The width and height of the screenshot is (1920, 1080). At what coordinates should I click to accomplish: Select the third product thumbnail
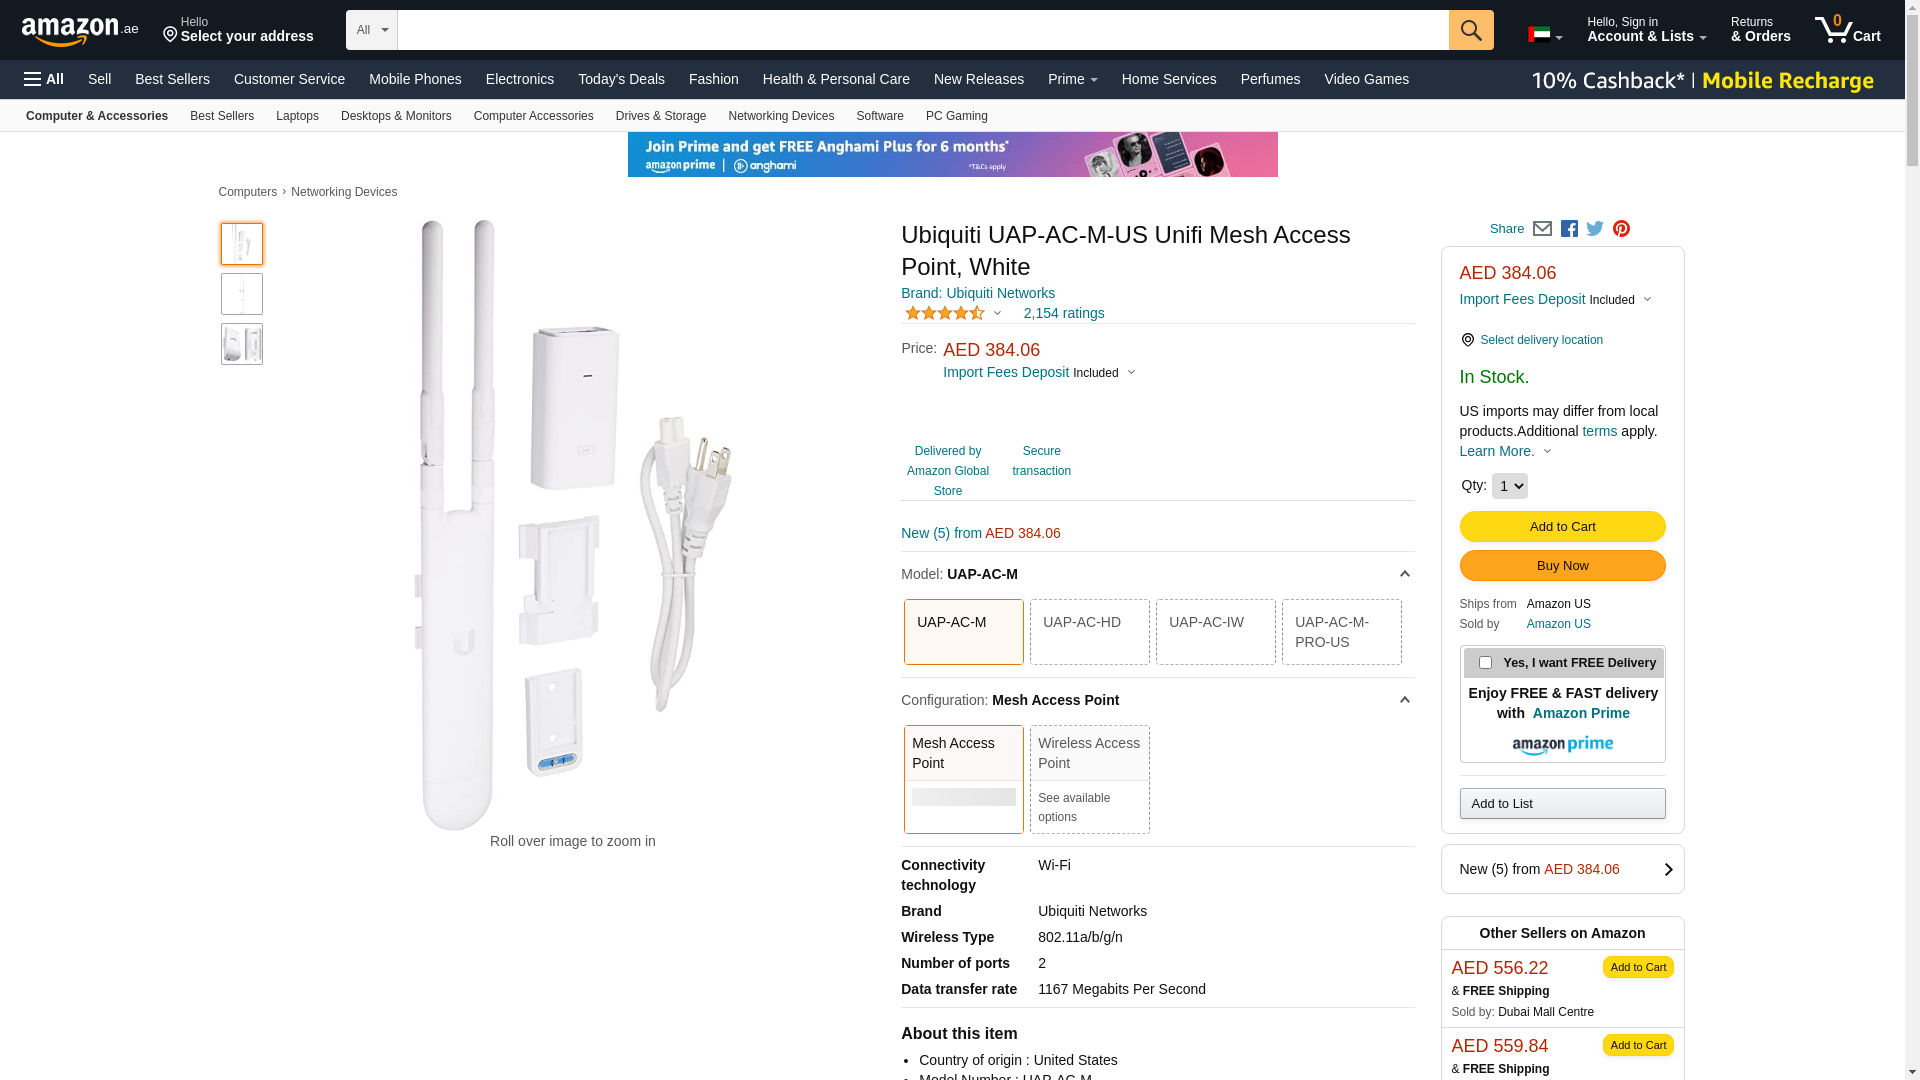point(242,344)
